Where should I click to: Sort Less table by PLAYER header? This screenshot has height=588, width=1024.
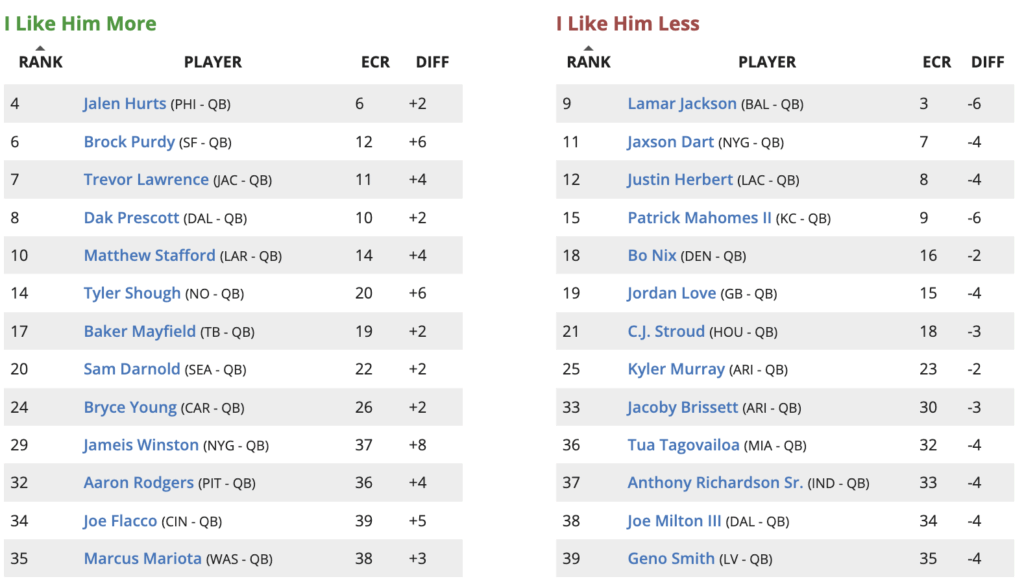(767, 62)
